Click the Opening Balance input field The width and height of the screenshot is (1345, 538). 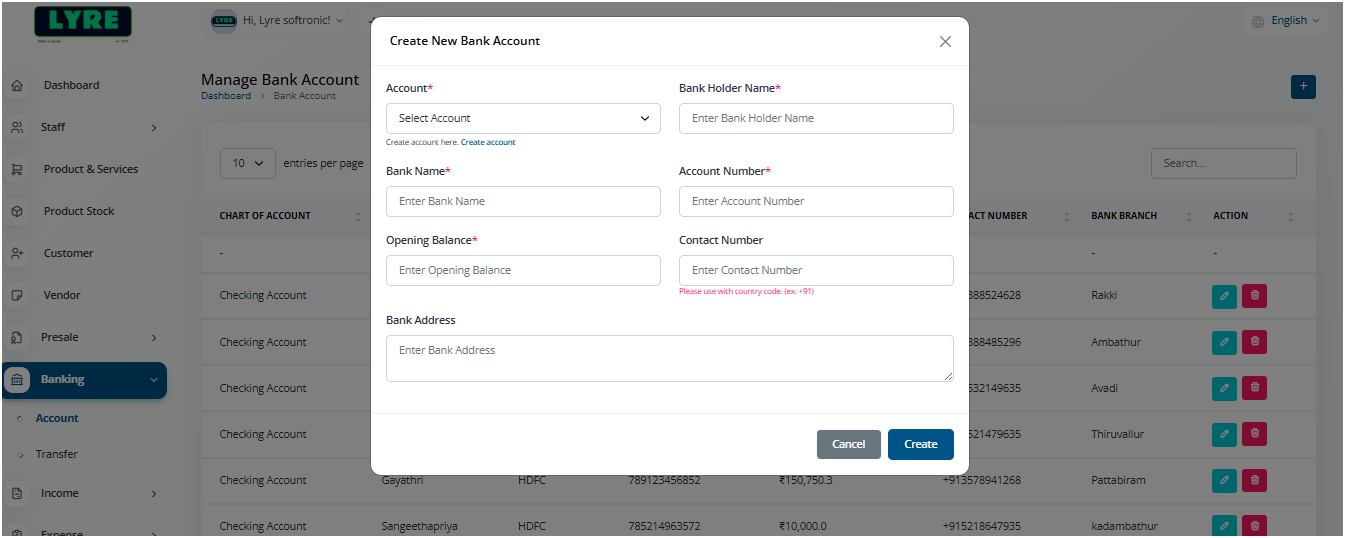(523, 270)
